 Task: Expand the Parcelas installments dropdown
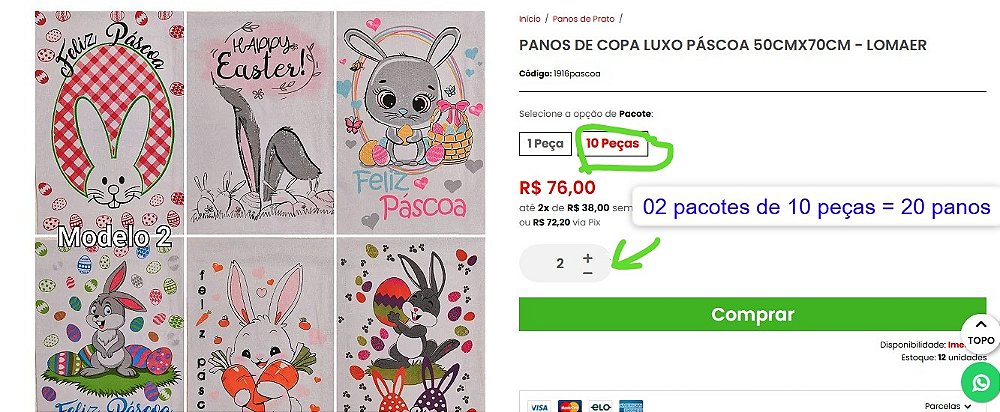pos(948,407)
